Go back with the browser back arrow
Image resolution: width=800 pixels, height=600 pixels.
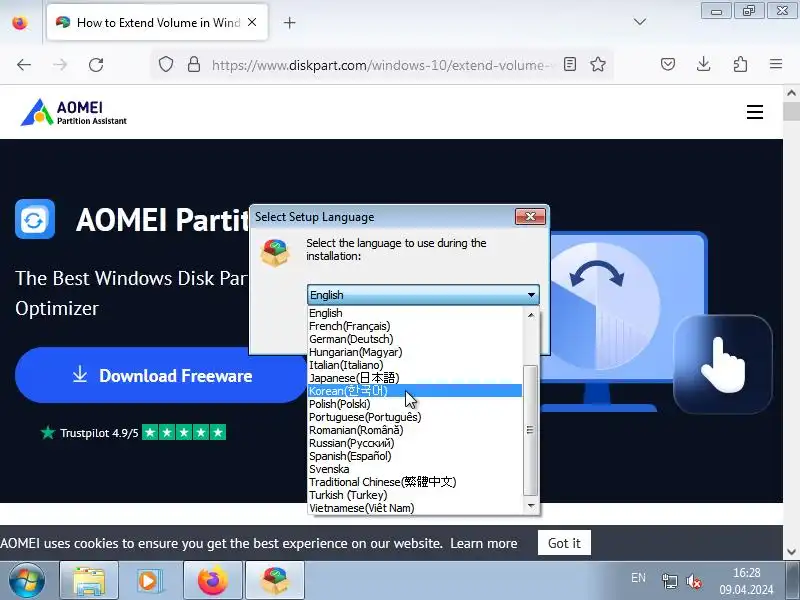(24, 65)
